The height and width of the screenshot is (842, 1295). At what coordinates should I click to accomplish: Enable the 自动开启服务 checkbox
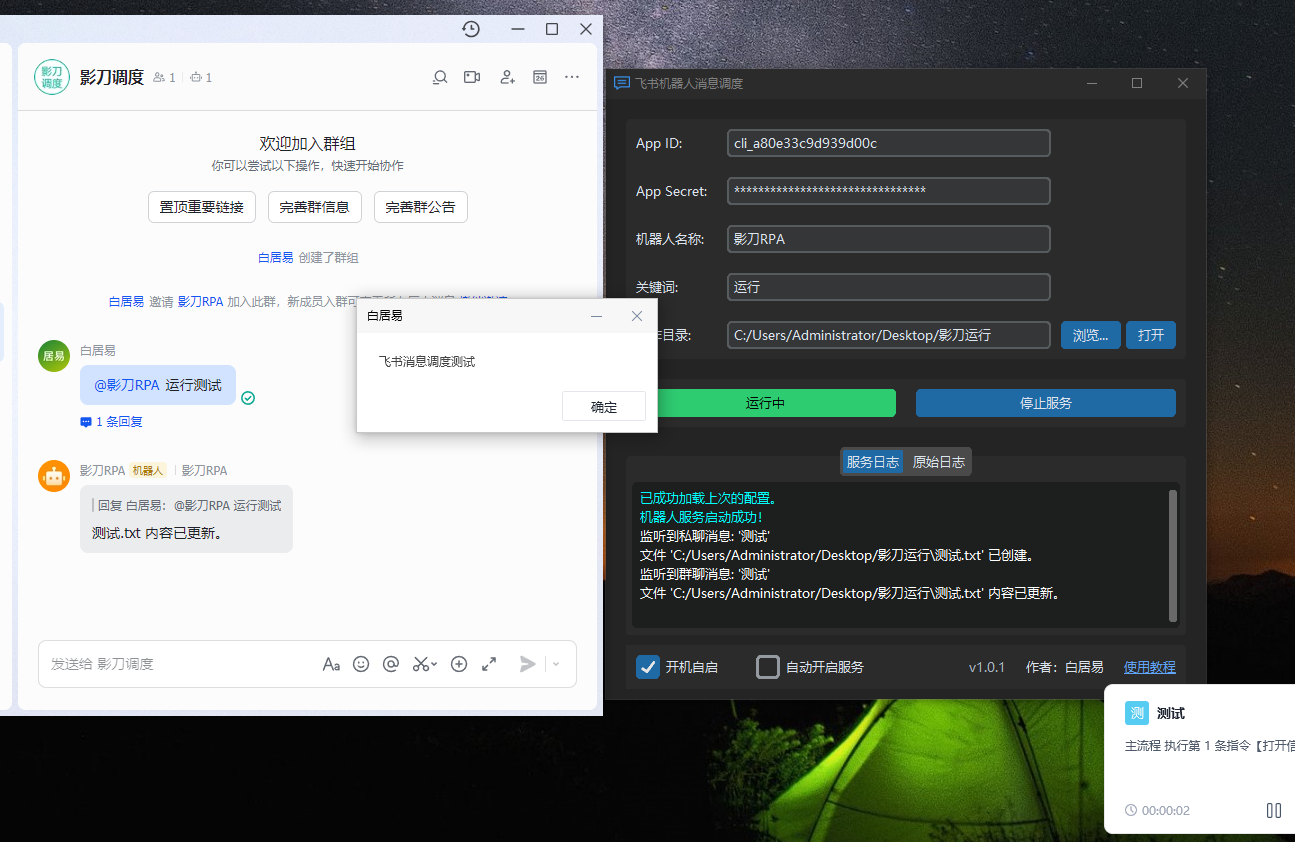pos(768,667)
